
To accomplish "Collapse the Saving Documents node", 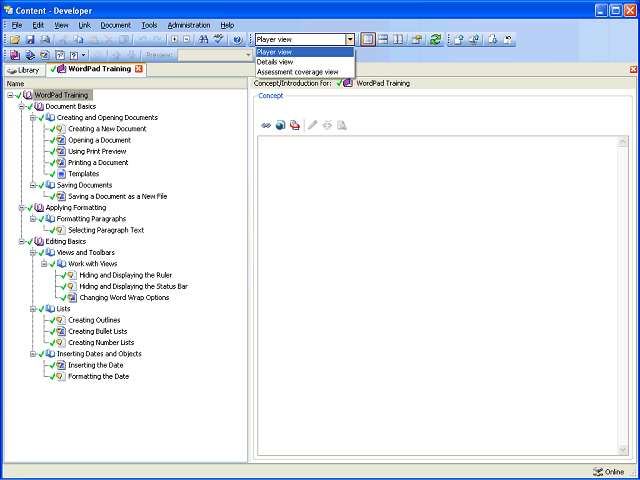I will click(x=33, y=185).
